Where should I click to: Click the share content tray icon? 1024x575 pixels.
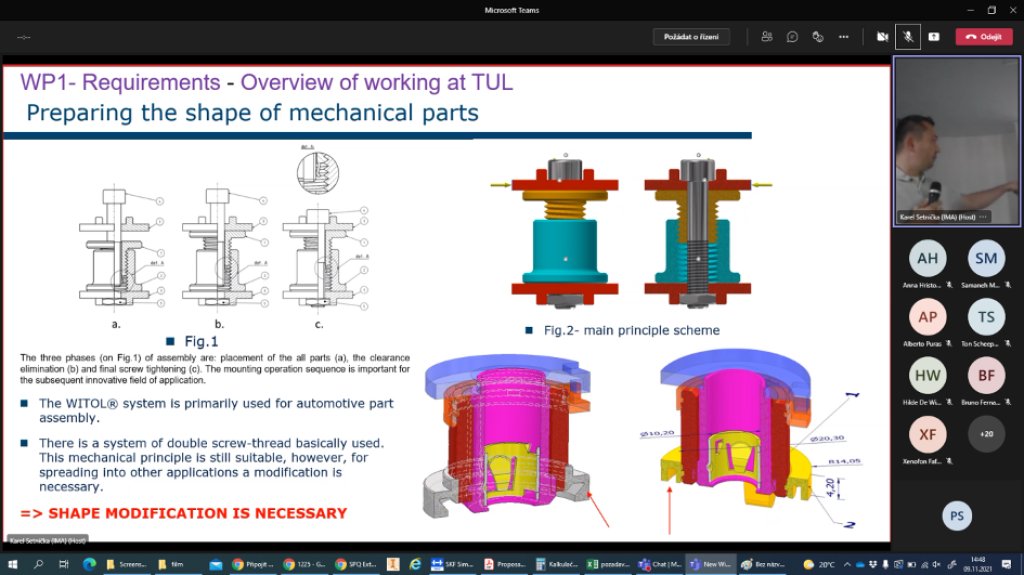[933, 36]
